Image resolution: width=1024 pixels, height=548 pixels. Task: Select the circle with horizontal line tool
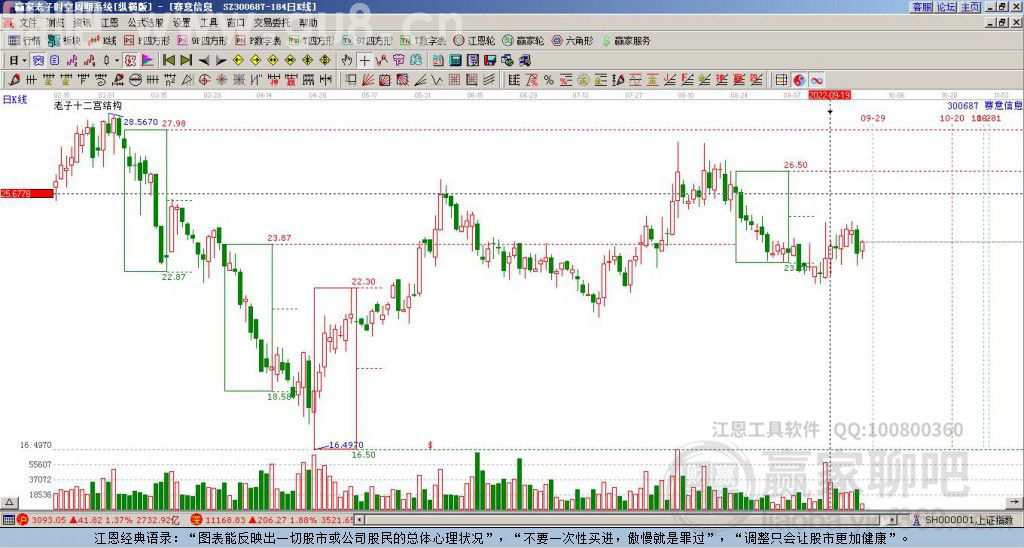tap(135, 80)
